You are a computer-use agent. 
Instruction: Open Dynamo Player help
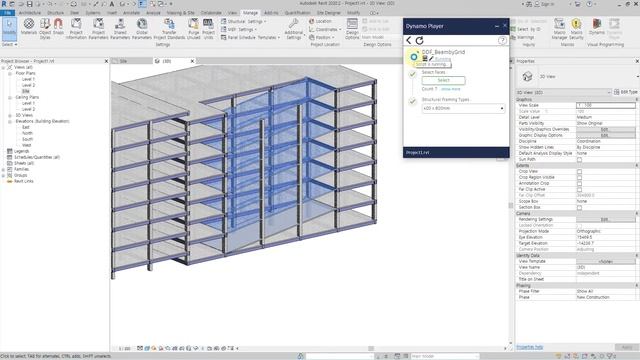point(502,40)
